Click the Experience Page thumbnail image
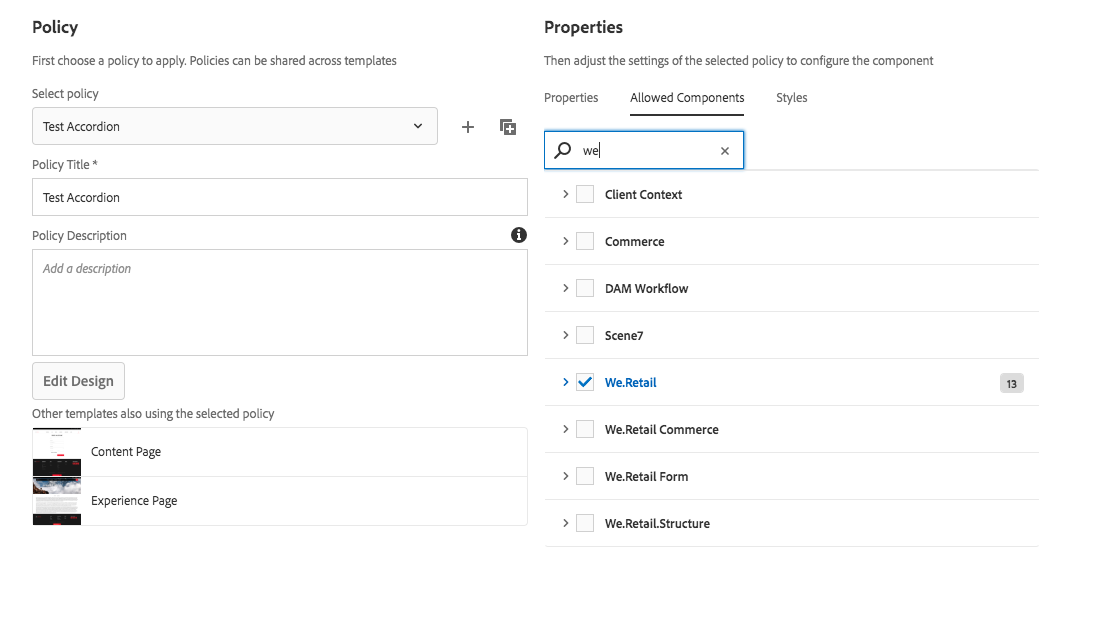Screen dimensions: 1111x621 coord(56,500)
